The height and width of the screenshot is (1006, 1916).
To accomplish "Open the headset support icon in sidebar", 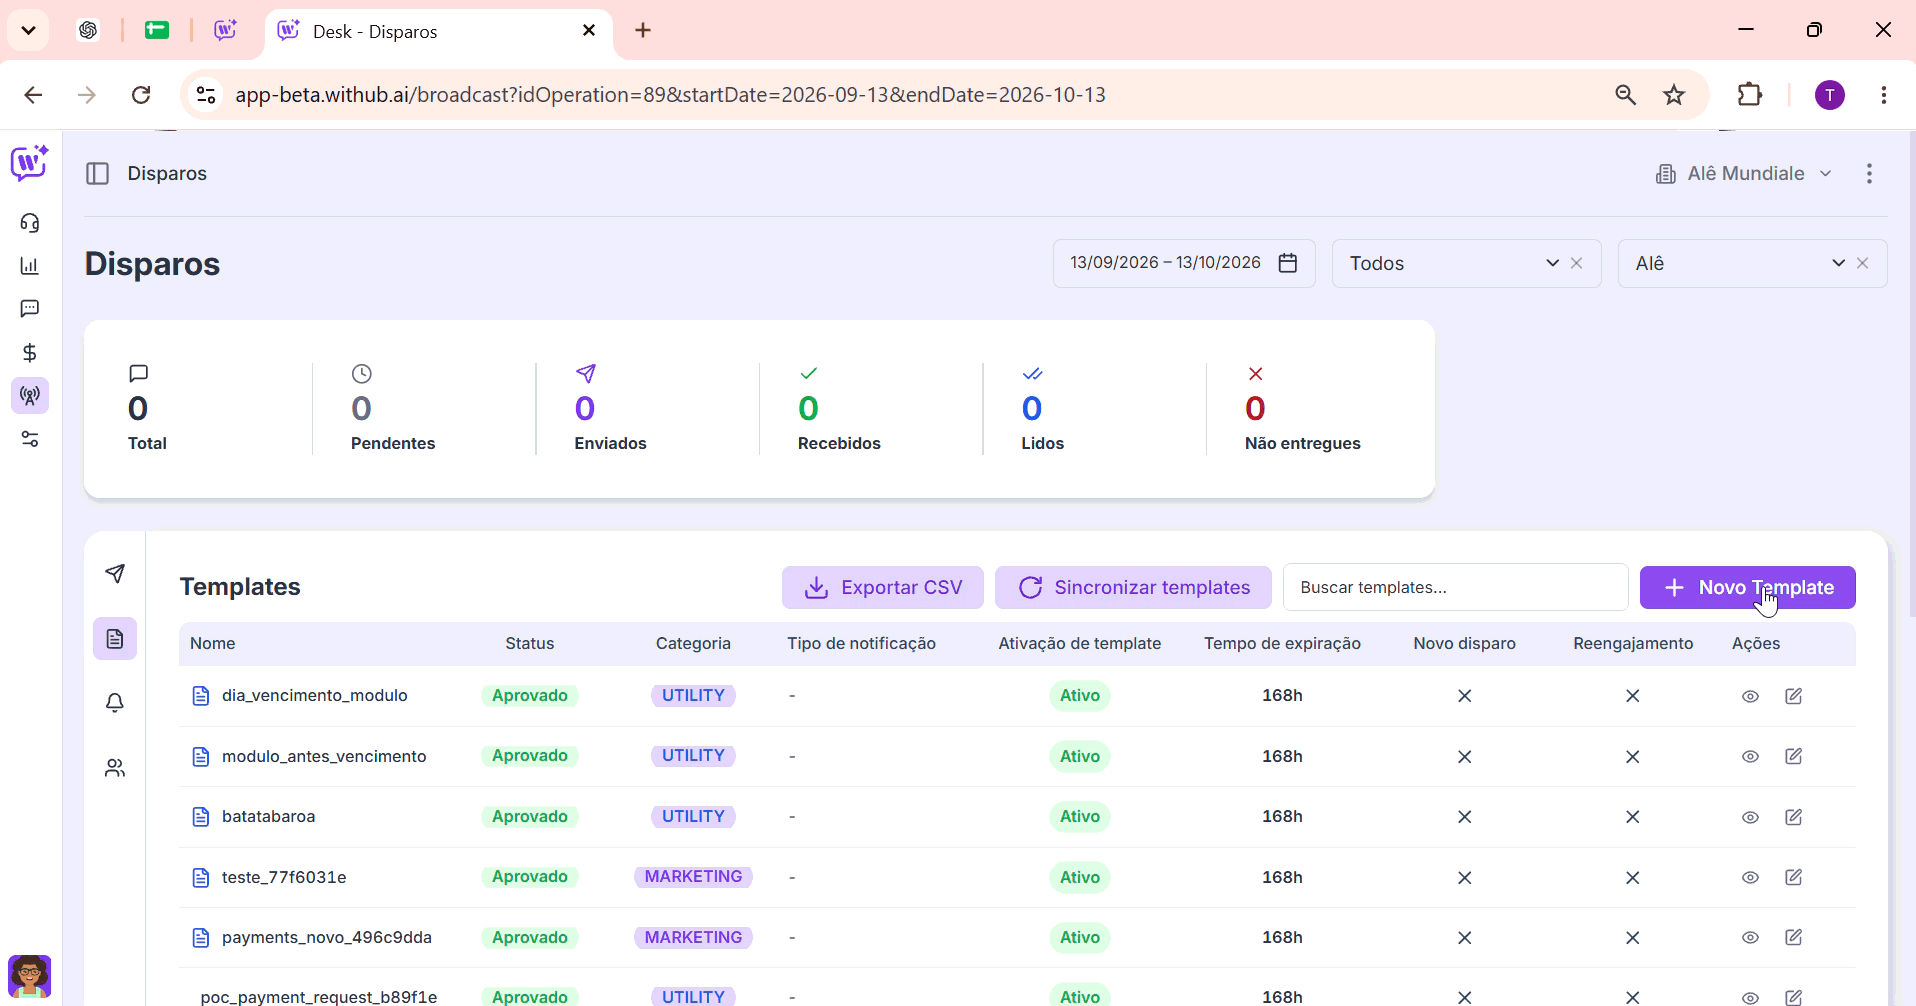I will pos(30,223).
